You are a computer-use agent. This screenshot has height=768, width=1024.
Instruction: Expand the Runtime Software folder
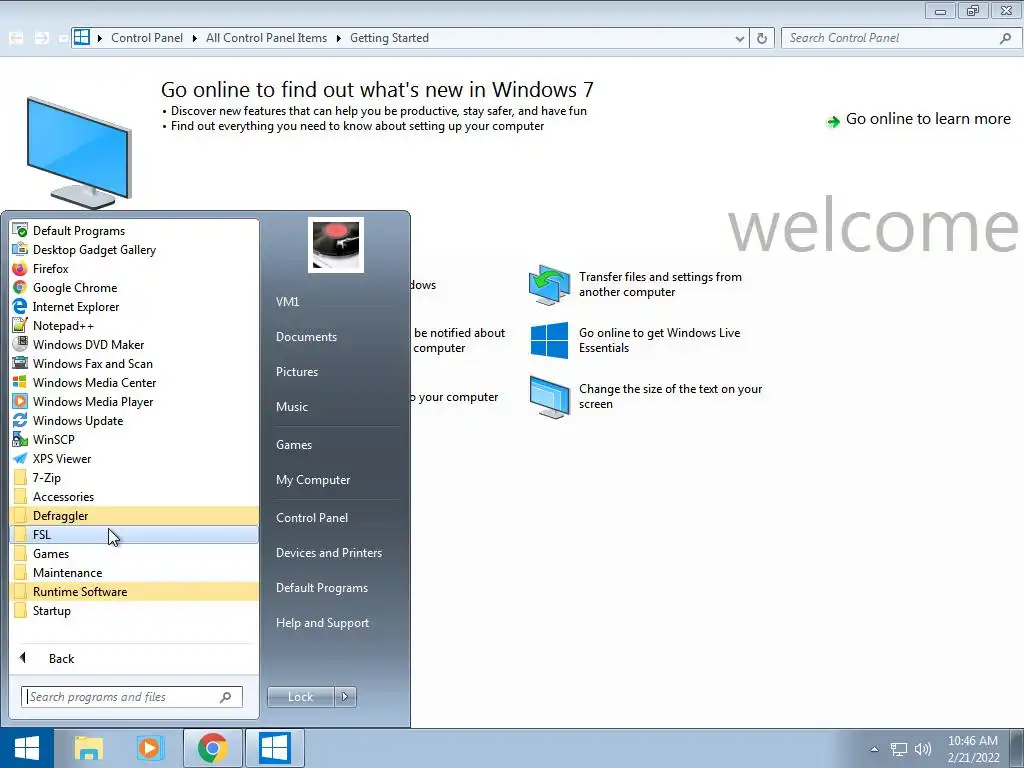click(x=134, y=591)
